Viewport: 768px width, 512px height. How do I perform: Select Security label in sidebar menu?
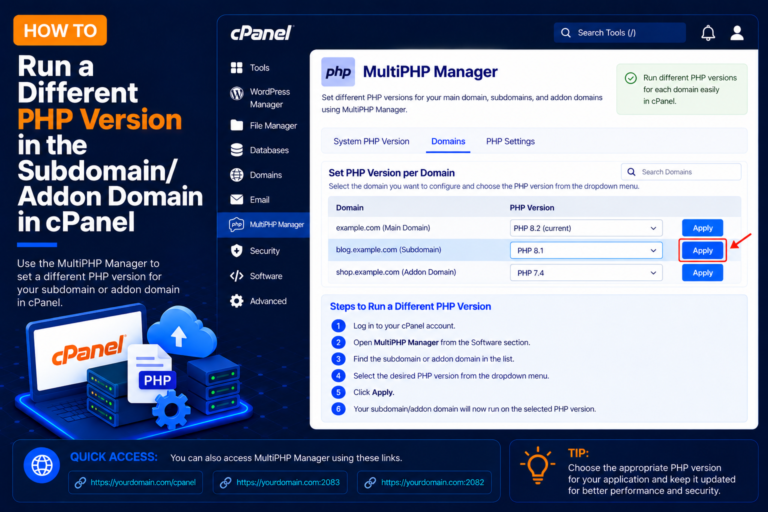pyautogui.click(x=264, y=251)
